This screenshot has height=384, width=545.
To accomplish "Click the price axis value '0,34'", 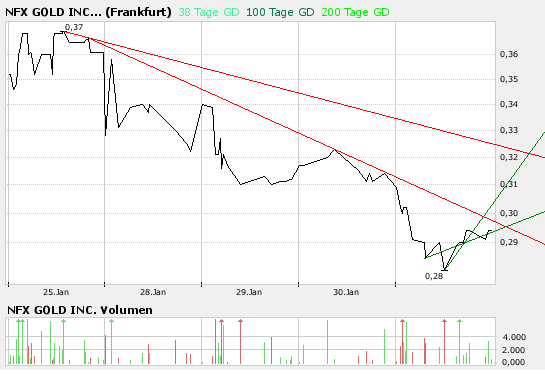I will [509, 104].
